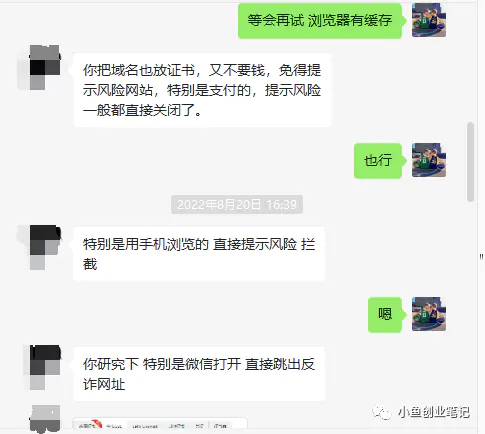The width and height of the screenshot is (485, 434).
Task: Open the sender avatar beside '等会再试 浏览器有缓存'
Action: coord(429,20)
